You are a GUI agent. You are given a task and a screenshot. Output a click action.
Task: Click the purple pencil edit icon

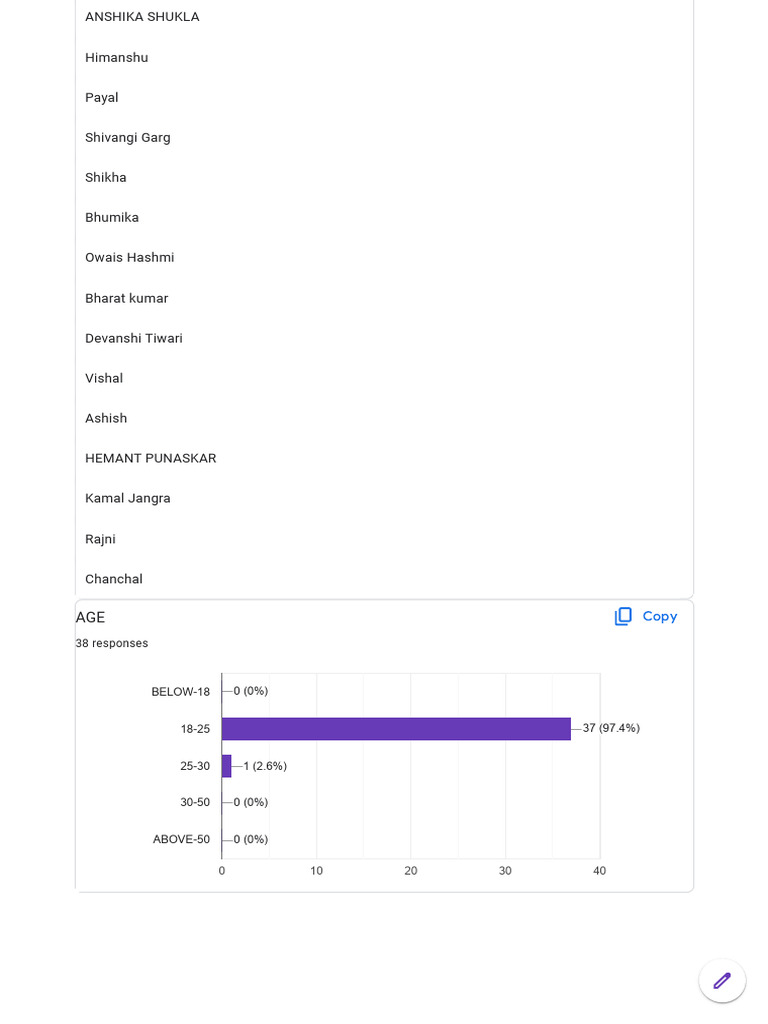(x=722, y=981)
